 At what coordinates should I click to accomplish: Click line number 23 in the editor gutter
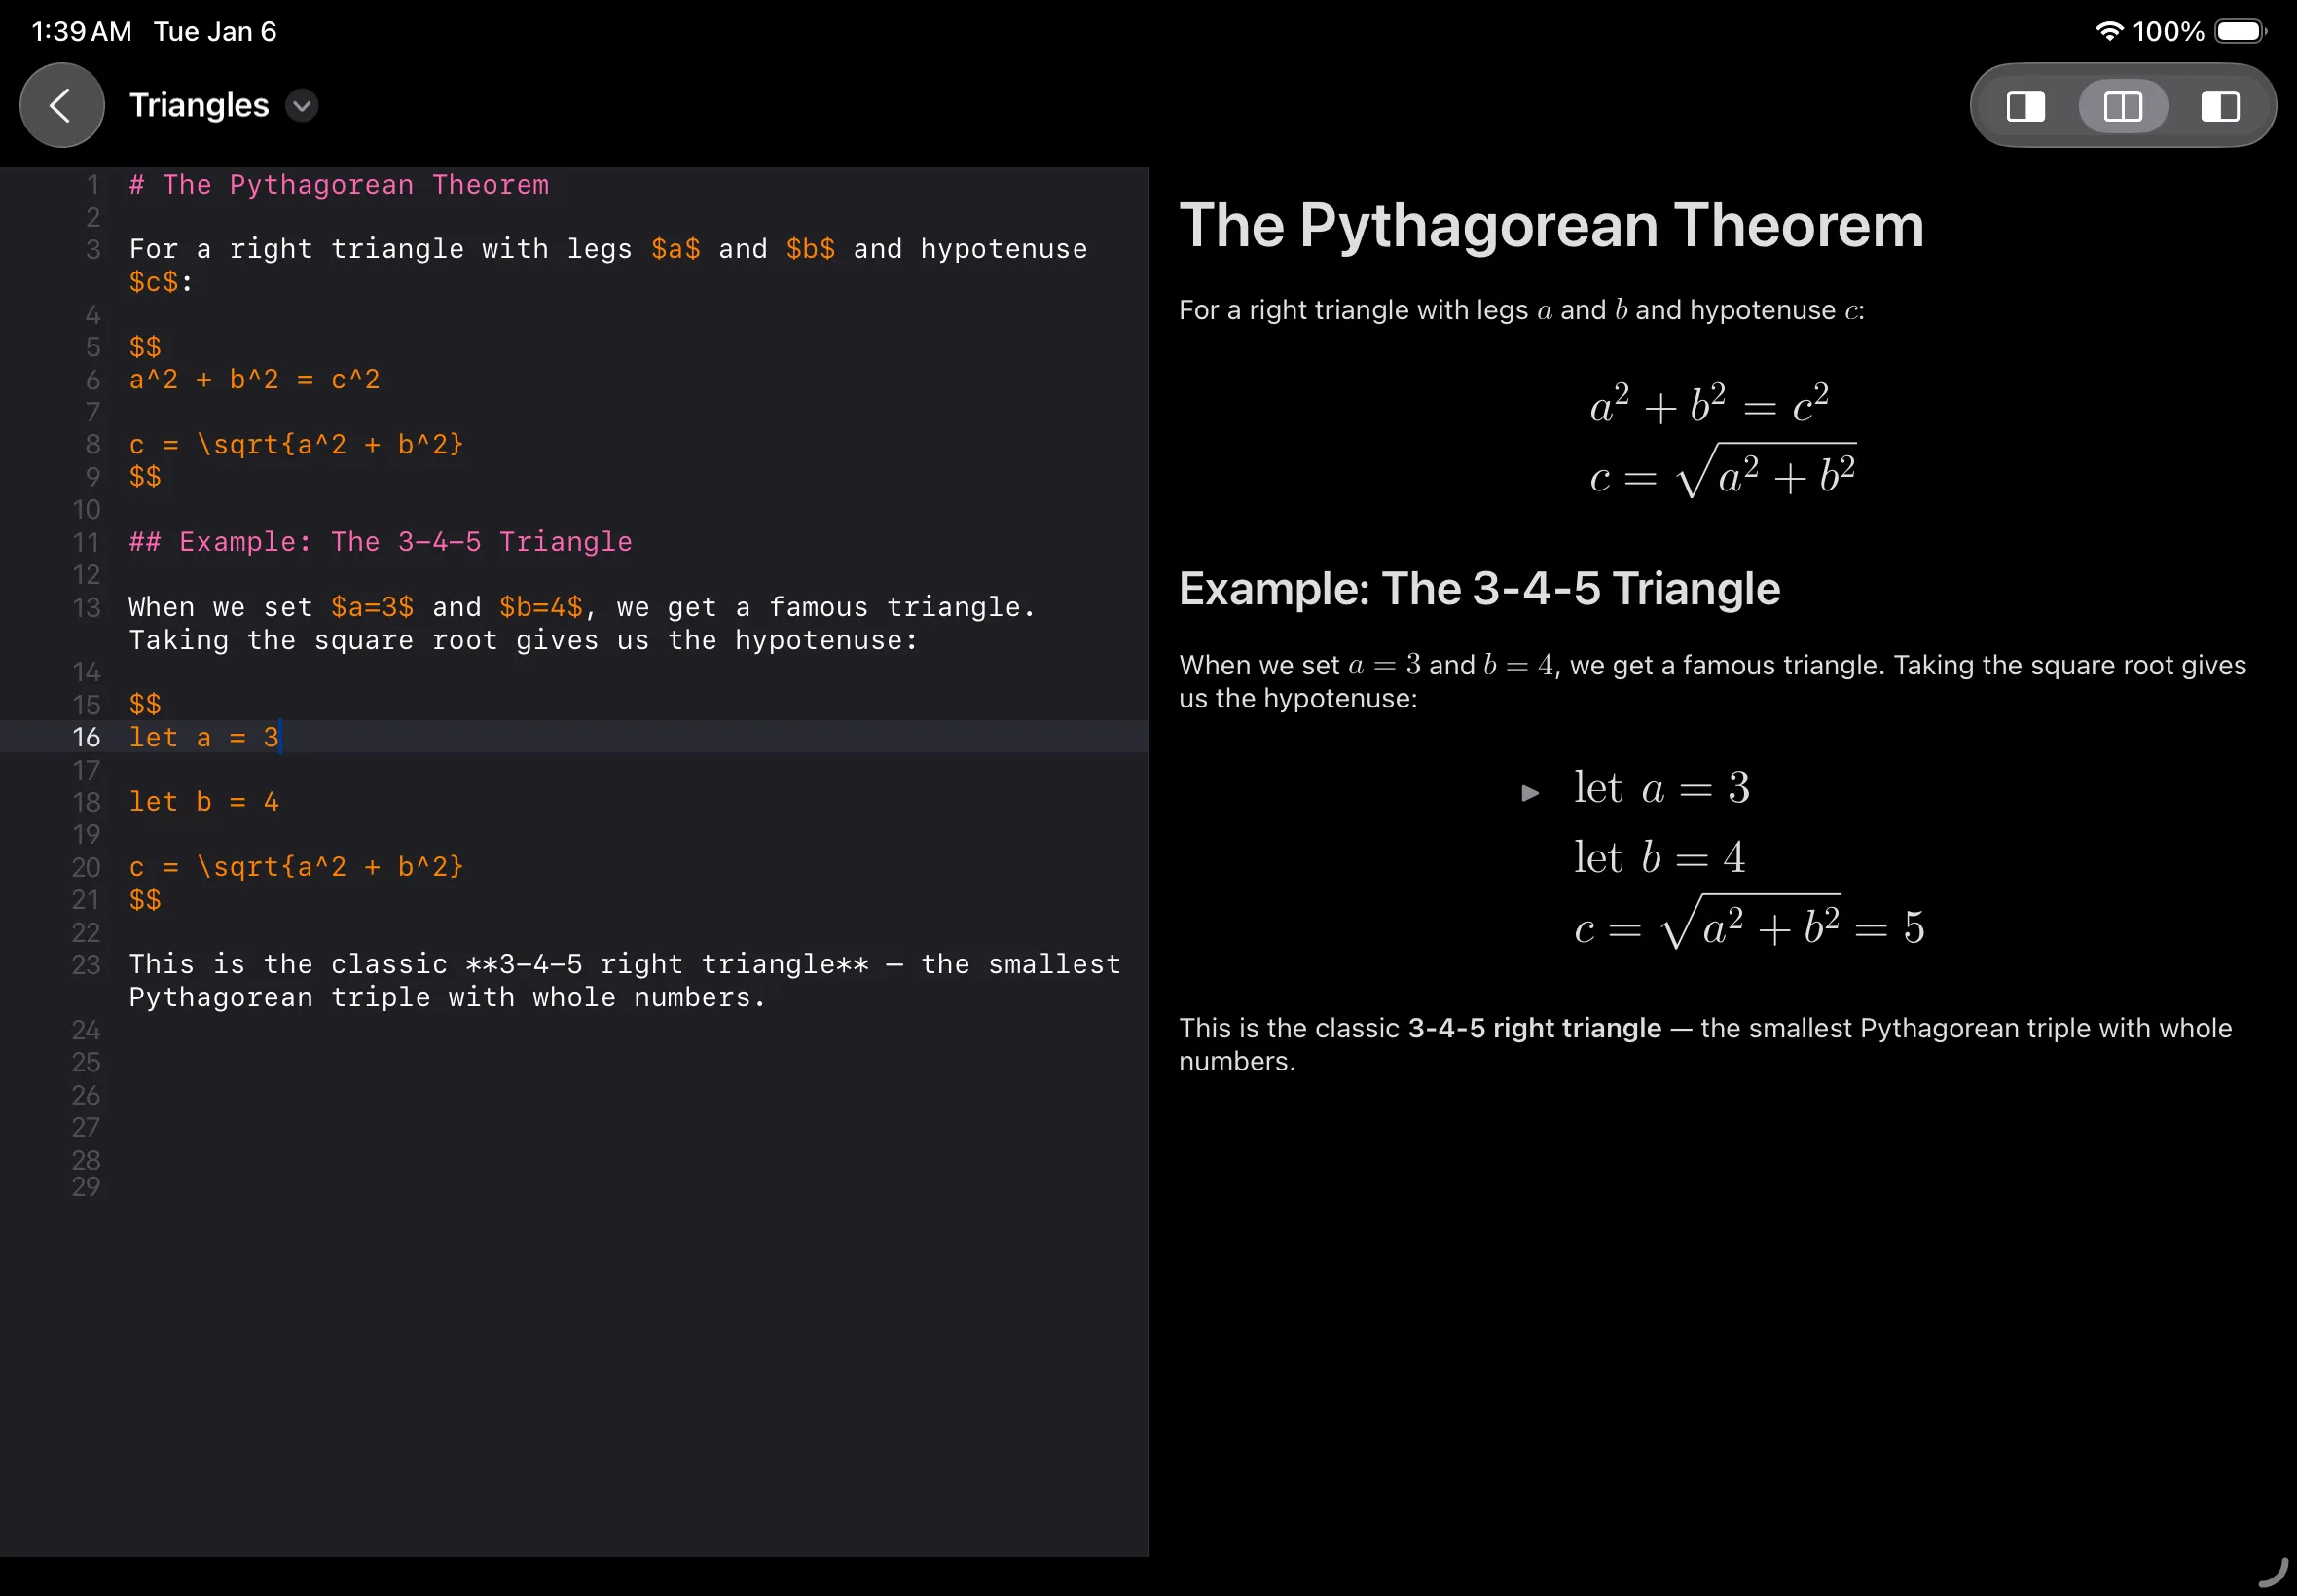click(87, 965)
